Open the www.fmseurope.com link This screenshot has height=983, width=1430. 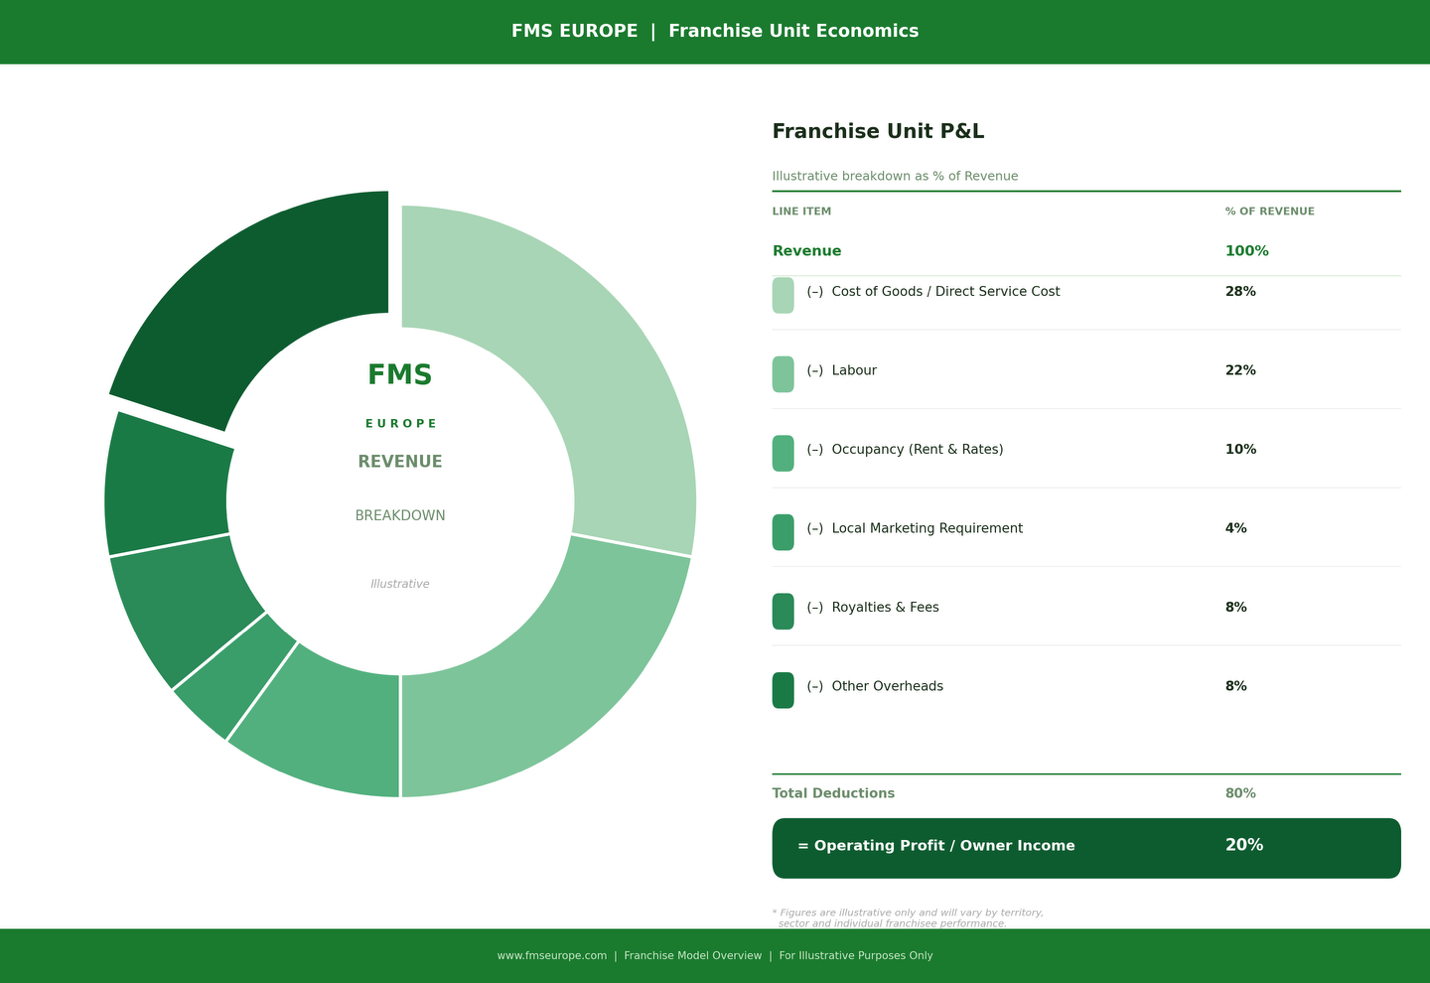pyautogui.click(x=551, y=955)
